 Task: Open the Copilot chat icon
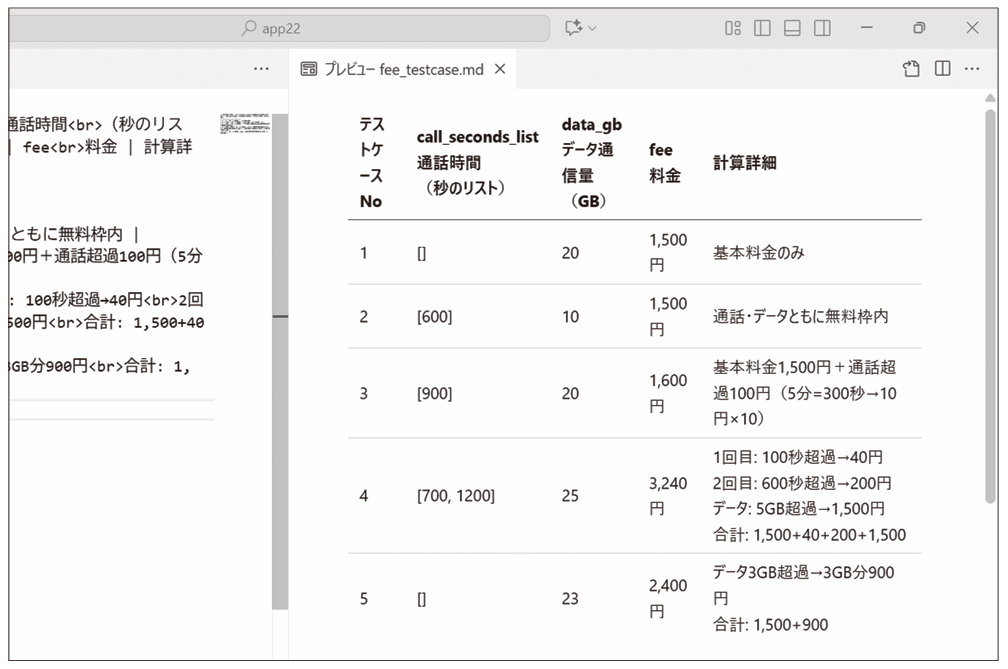click(573, 28)
